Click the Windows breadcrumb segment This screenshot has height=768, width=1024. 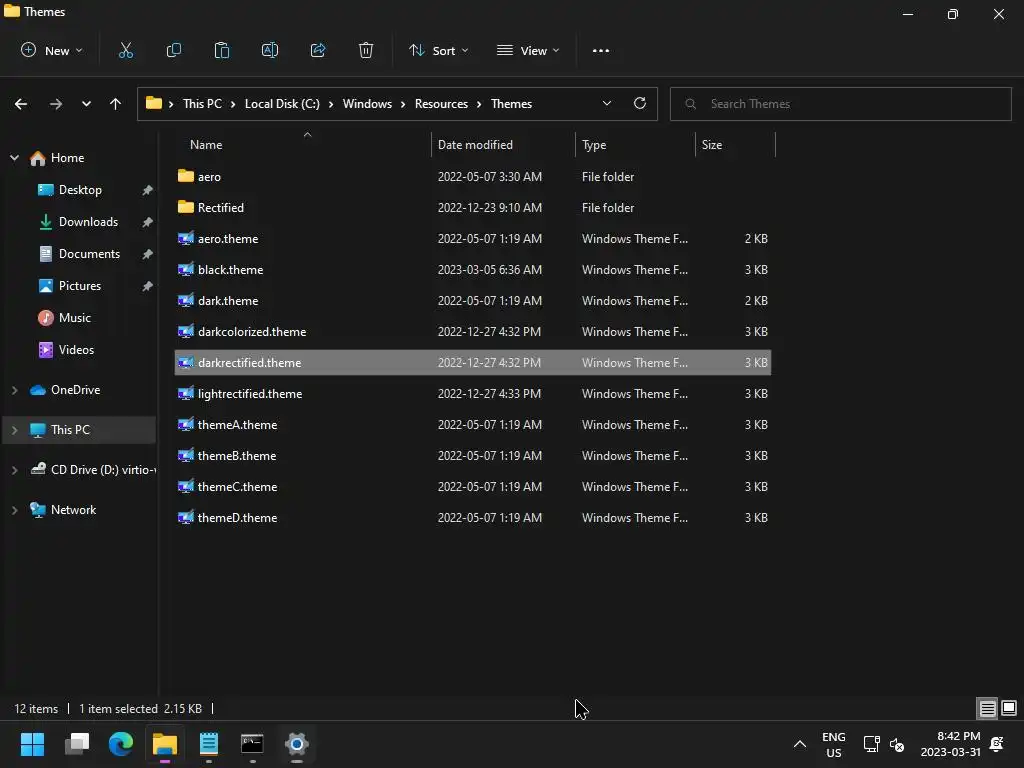[x=367, y=104]
